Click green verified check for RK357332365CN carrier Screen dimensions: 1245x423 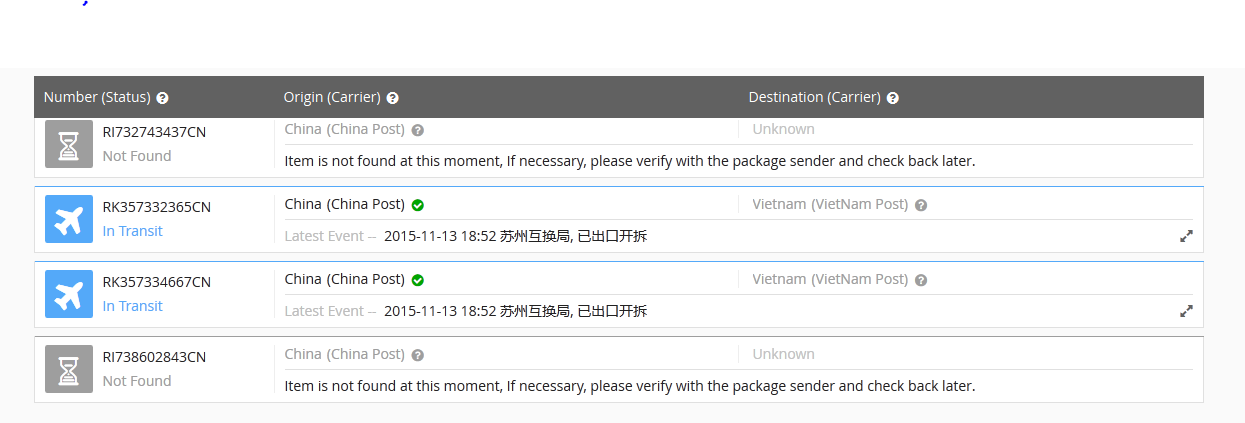pyautogui.click(x=418, y=205)
